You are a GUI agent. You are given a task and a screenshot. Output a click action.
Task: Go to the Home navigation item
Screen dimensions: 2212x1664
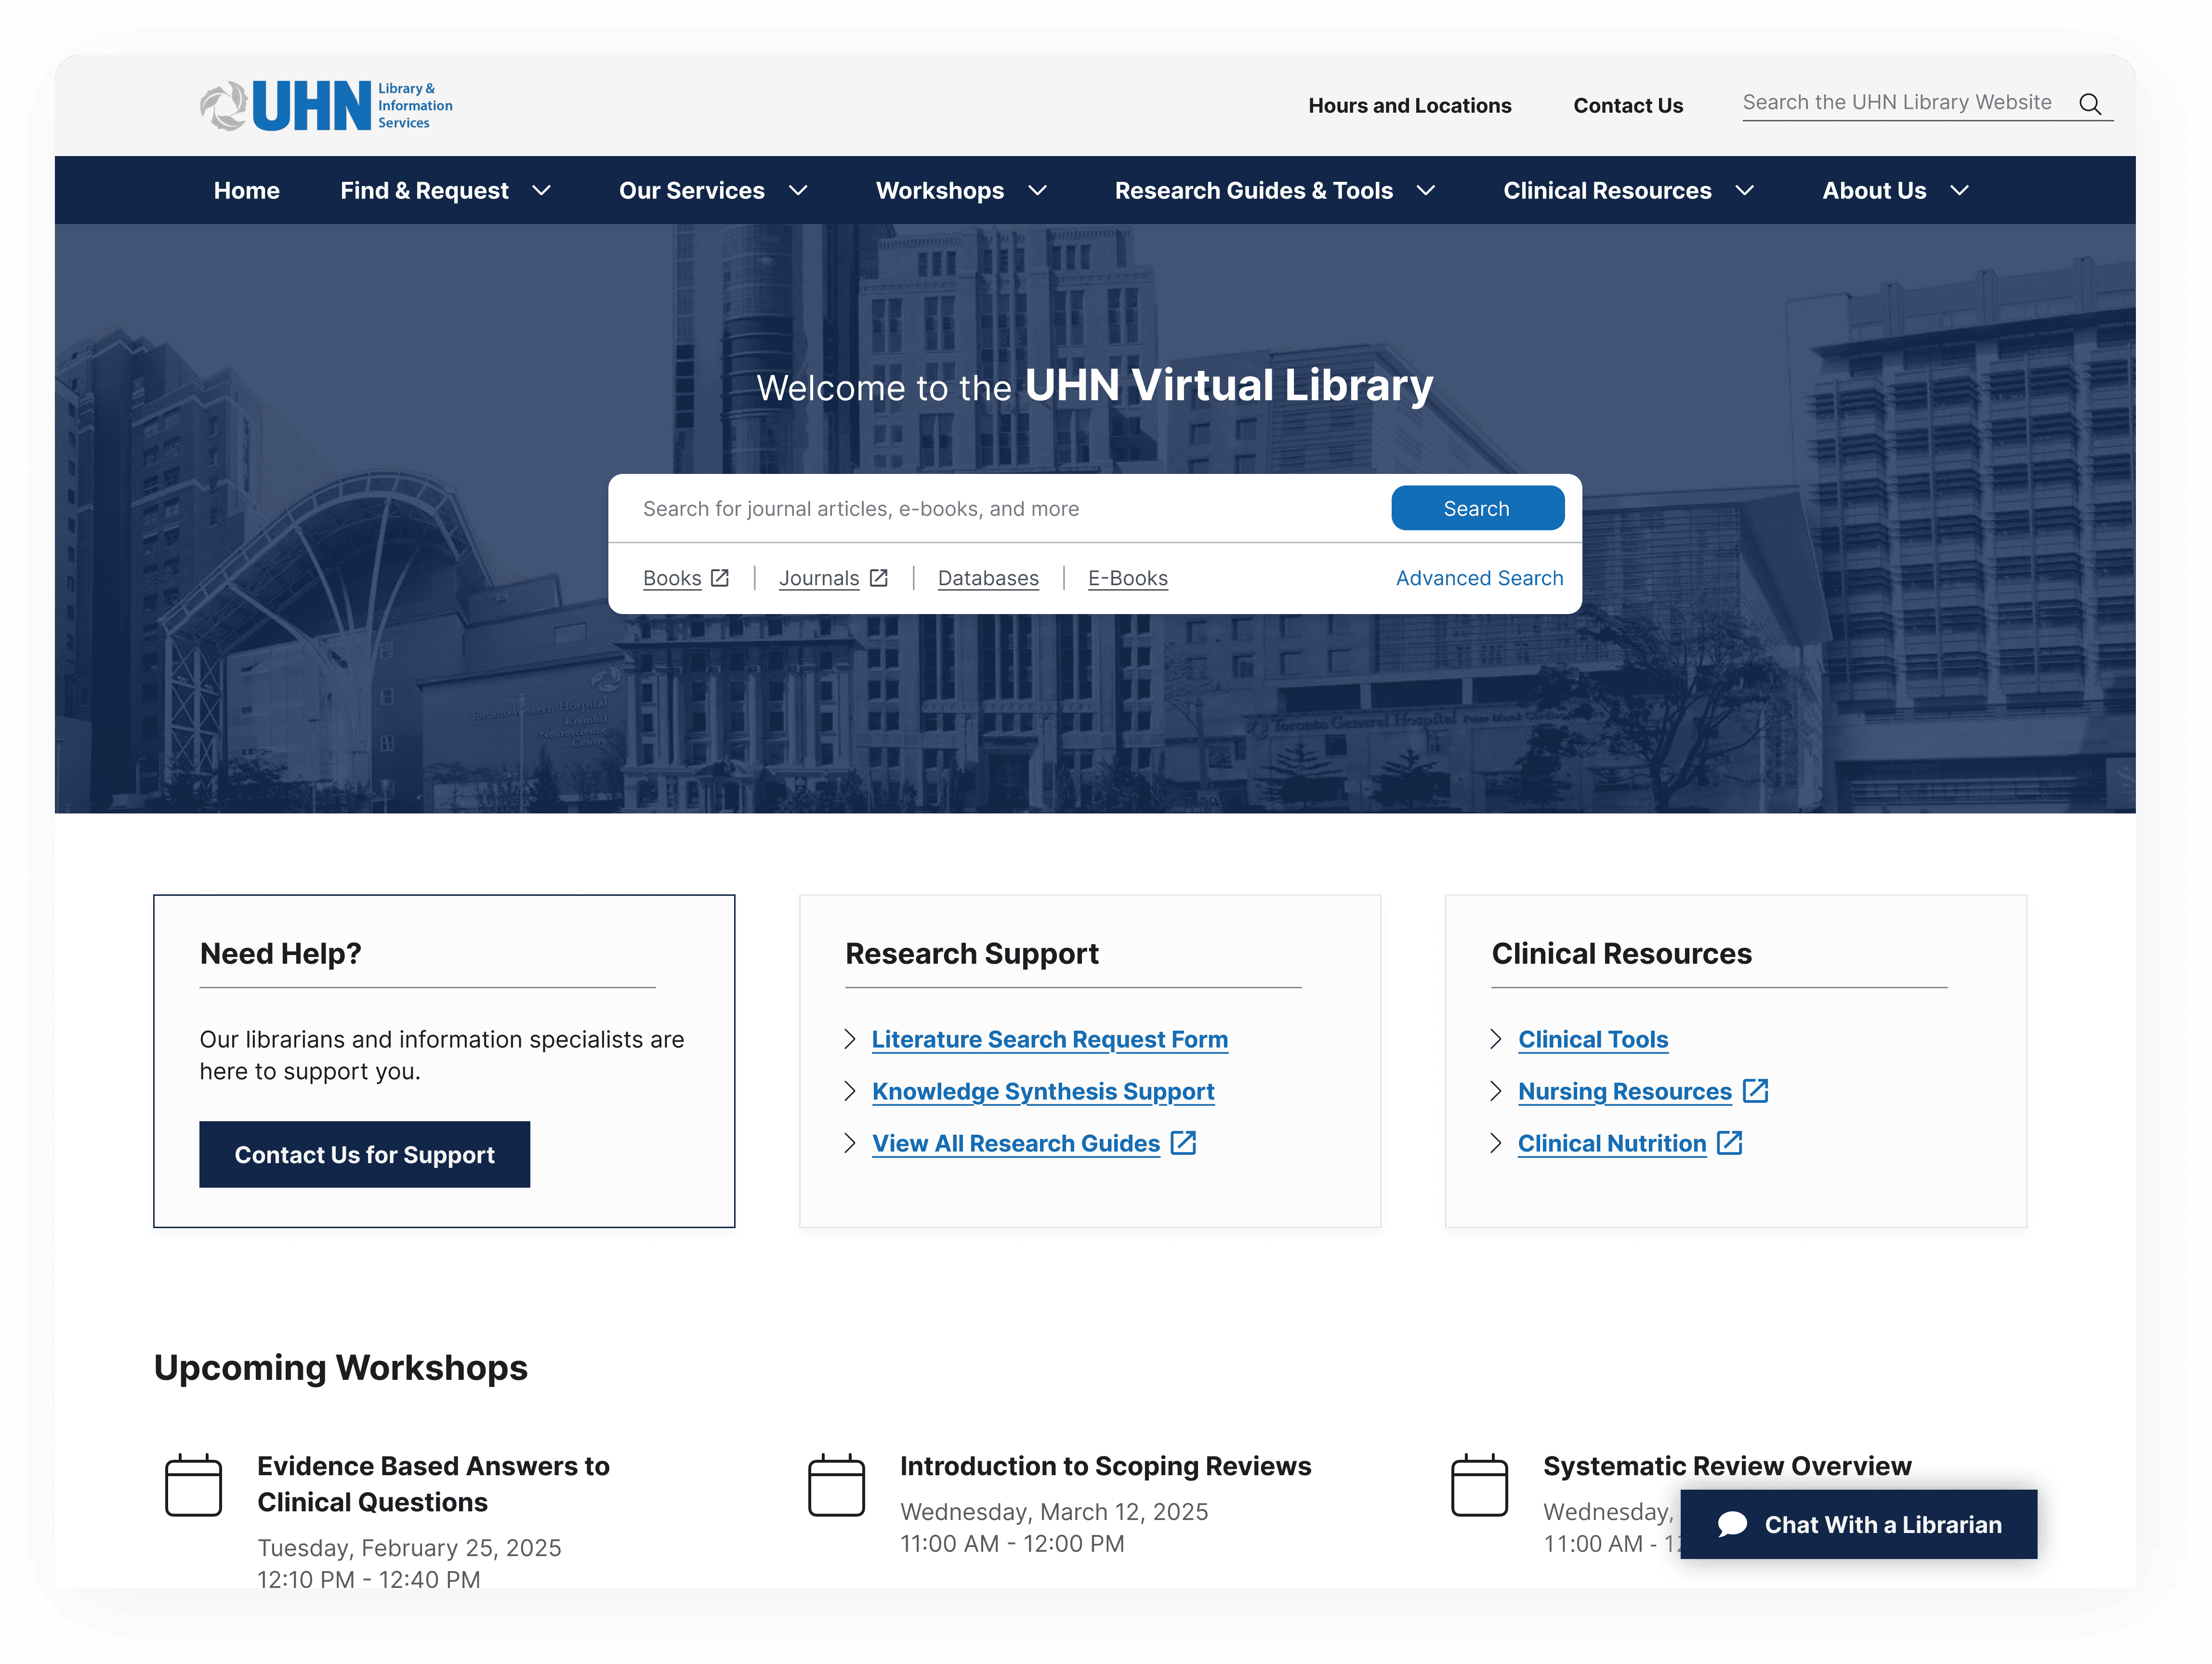246,191
